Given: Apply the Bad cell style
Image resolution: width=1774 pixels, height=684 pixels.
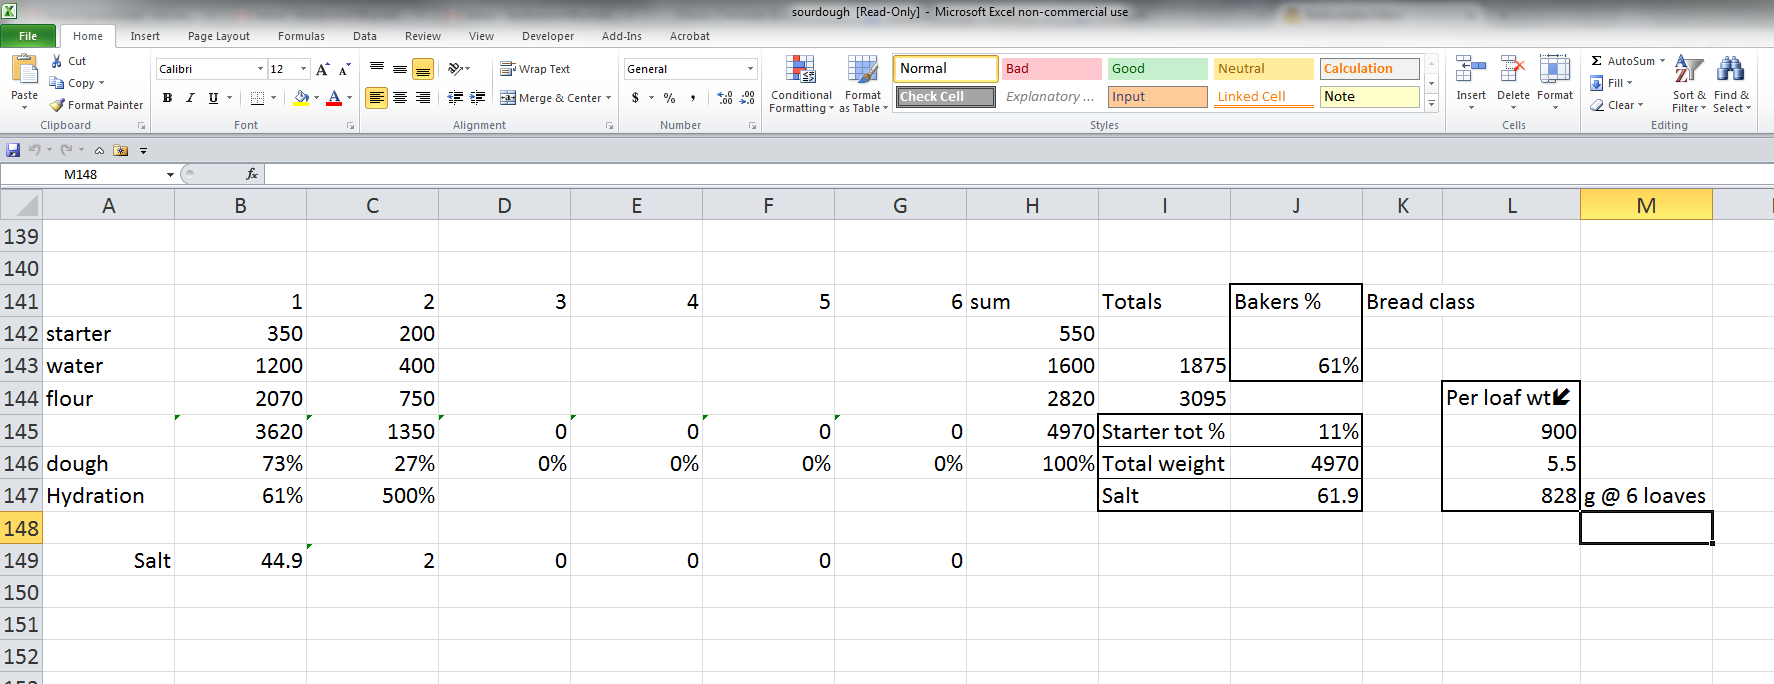Looking at the screenshot, I should (1051, 68).
